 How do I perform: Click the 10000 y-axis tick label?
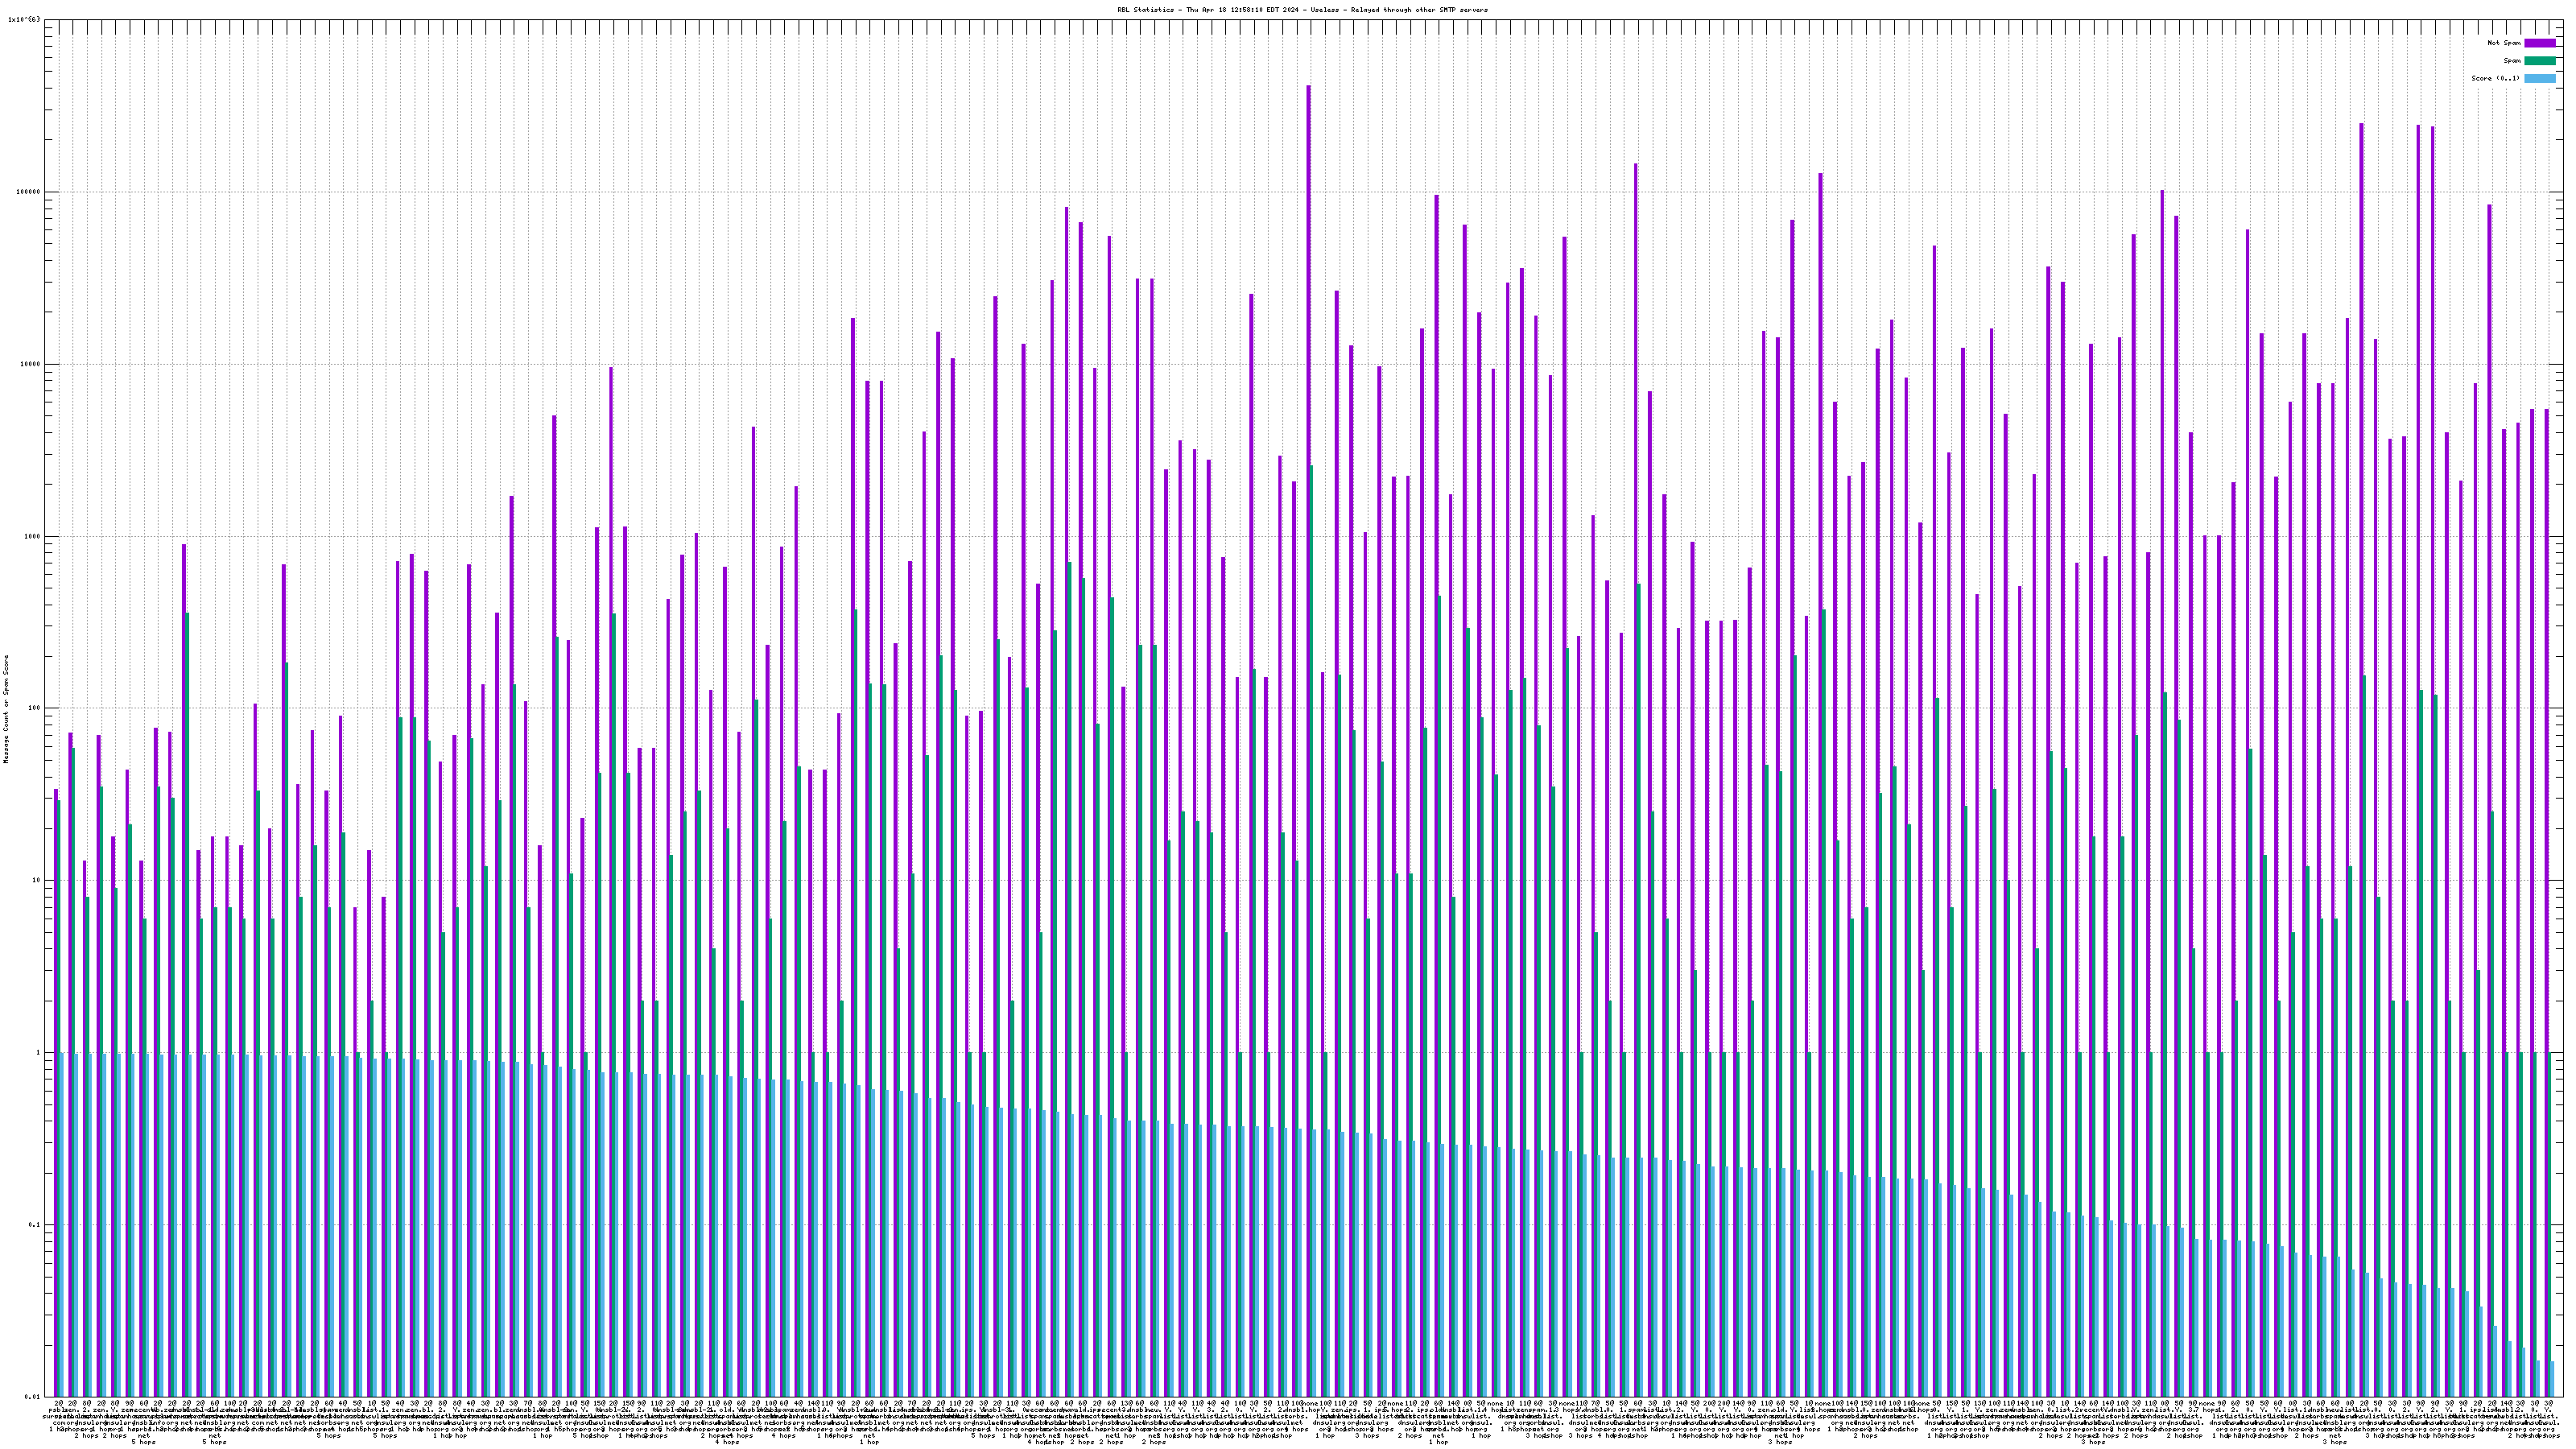pos(30,364)
